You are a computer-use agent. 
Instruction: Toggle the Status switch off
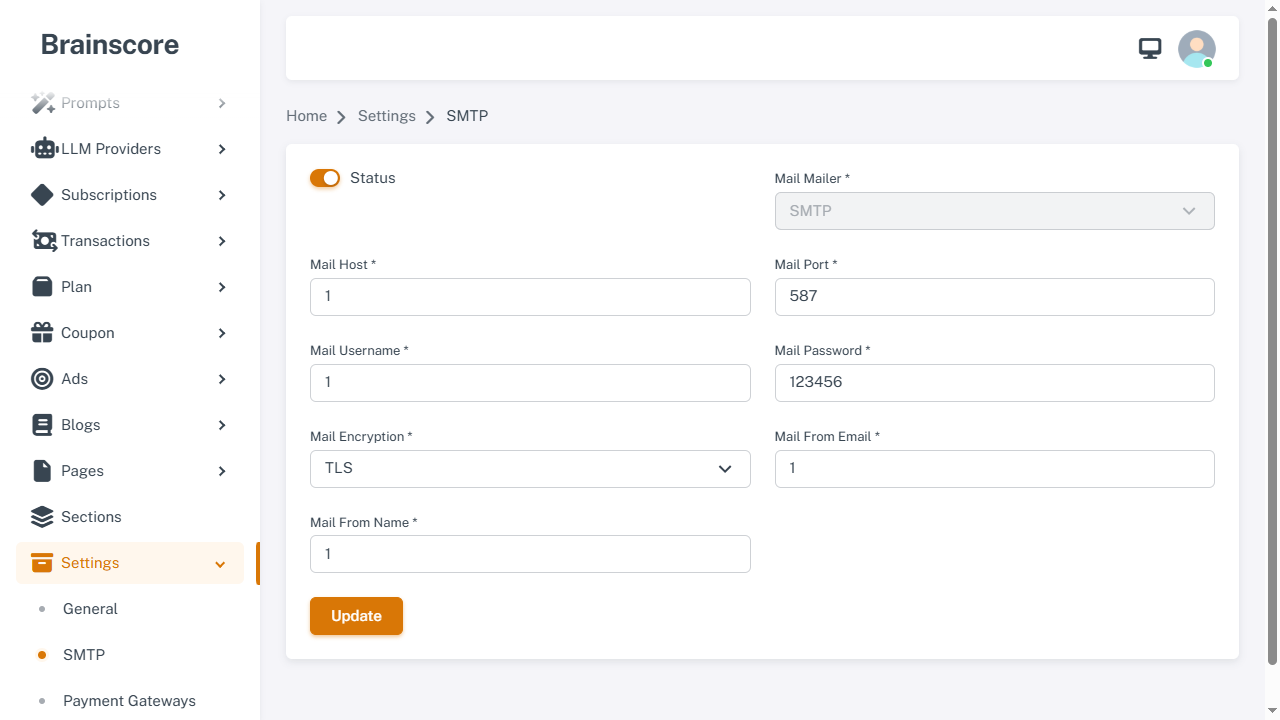(x=325, y=178)
